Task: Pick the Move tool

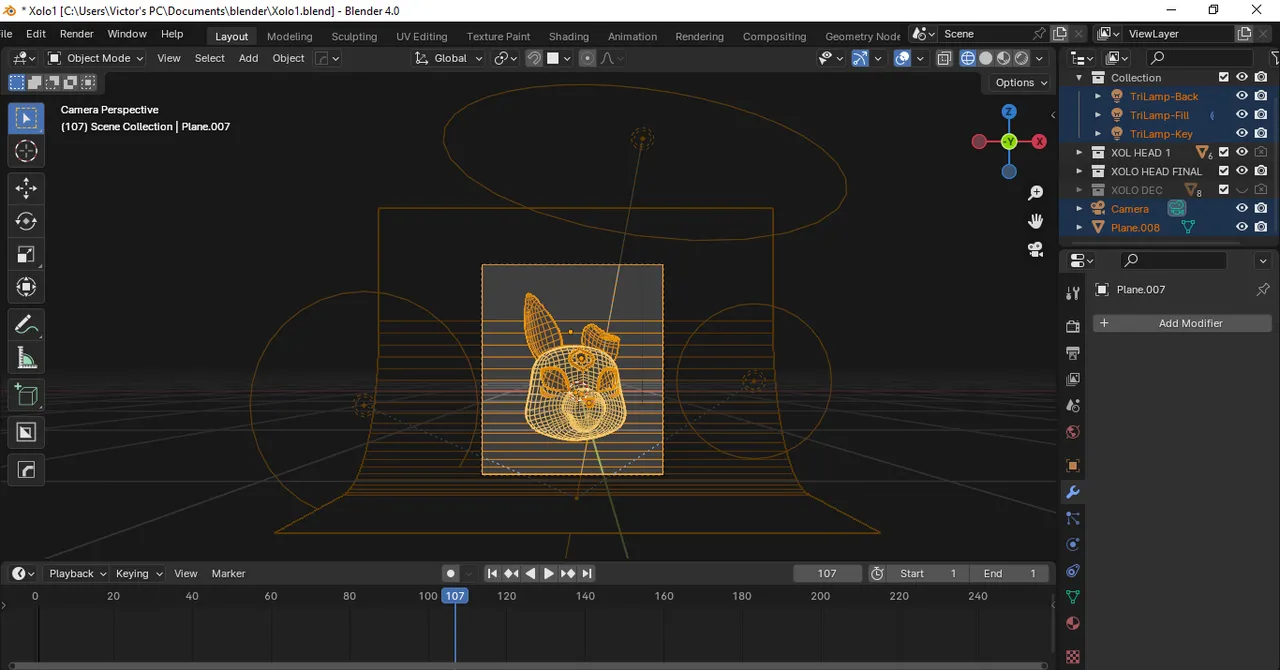Action: coord(26,188)
